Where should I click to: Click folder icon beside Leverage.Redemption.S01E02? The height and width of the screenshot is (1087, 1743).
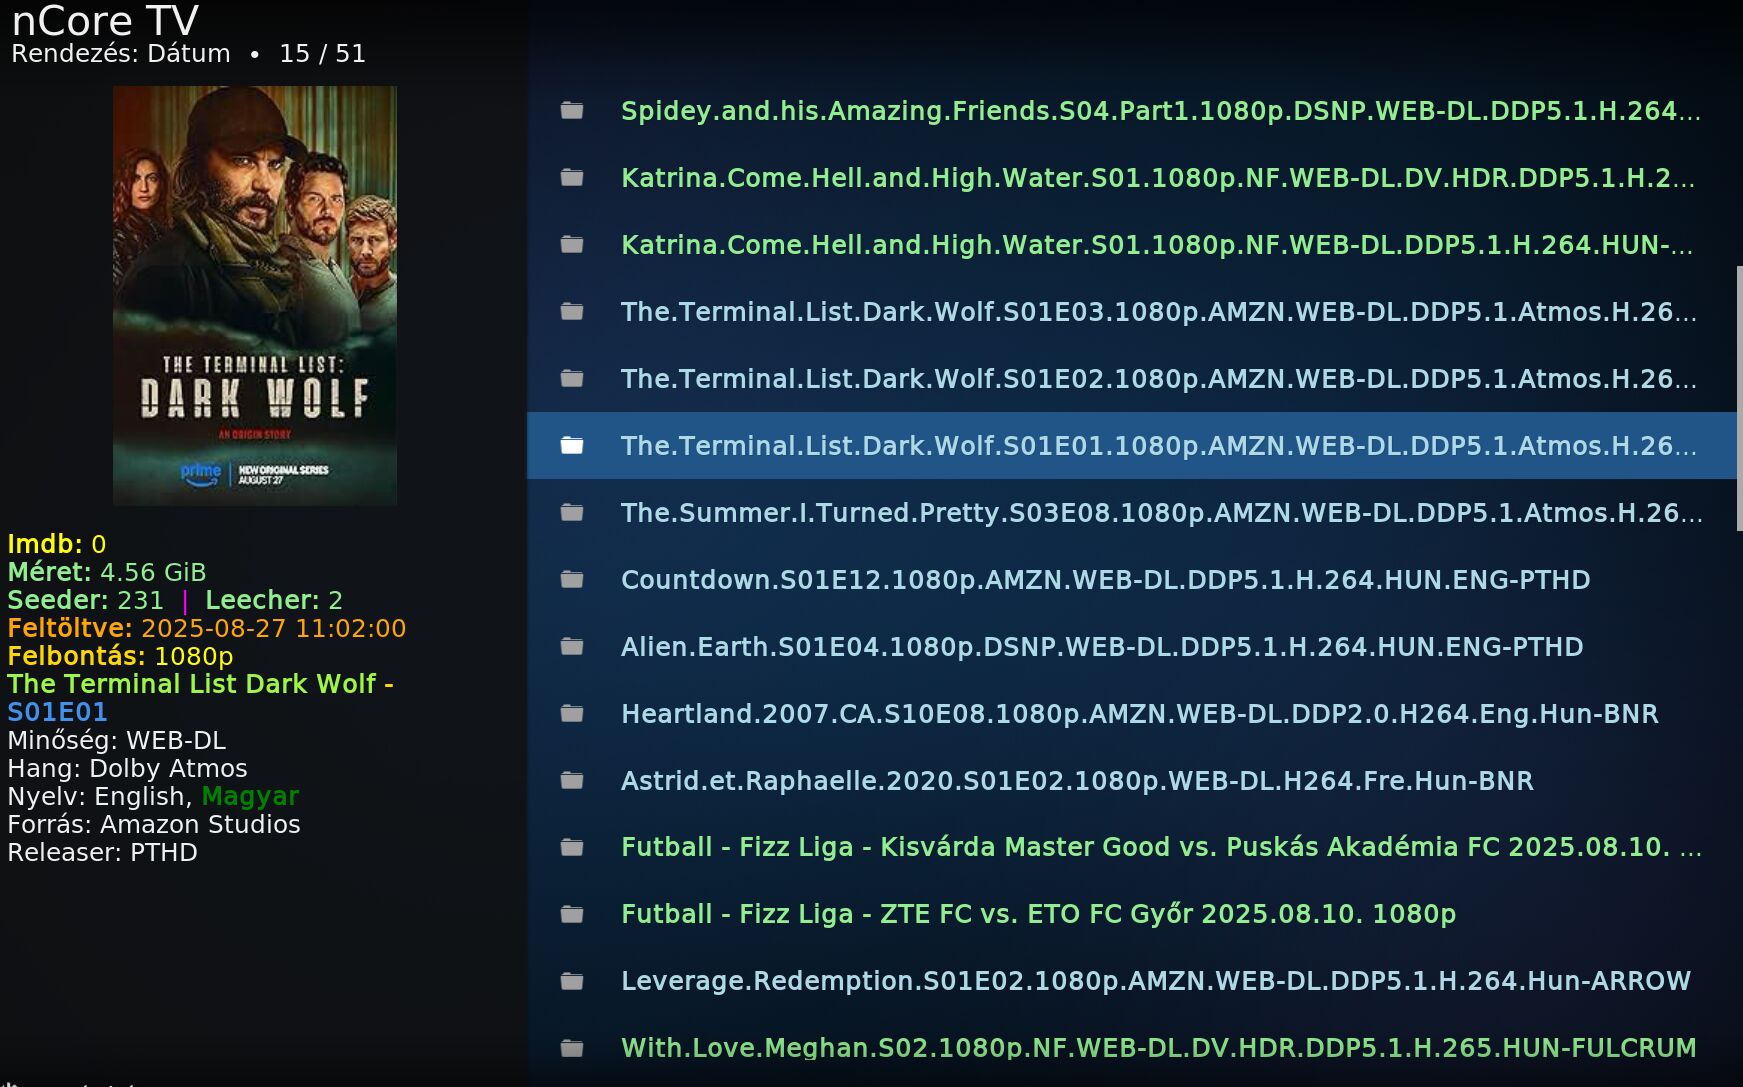[x=572, y=981]
